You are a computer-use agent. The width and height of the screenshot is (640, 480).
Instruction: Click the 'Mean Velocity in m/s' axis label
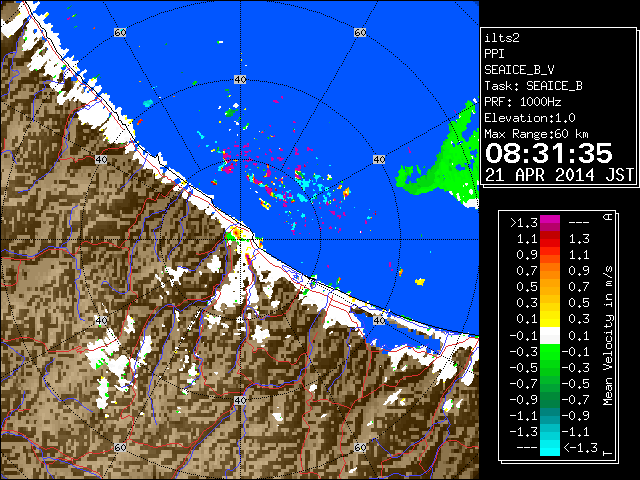608,336
